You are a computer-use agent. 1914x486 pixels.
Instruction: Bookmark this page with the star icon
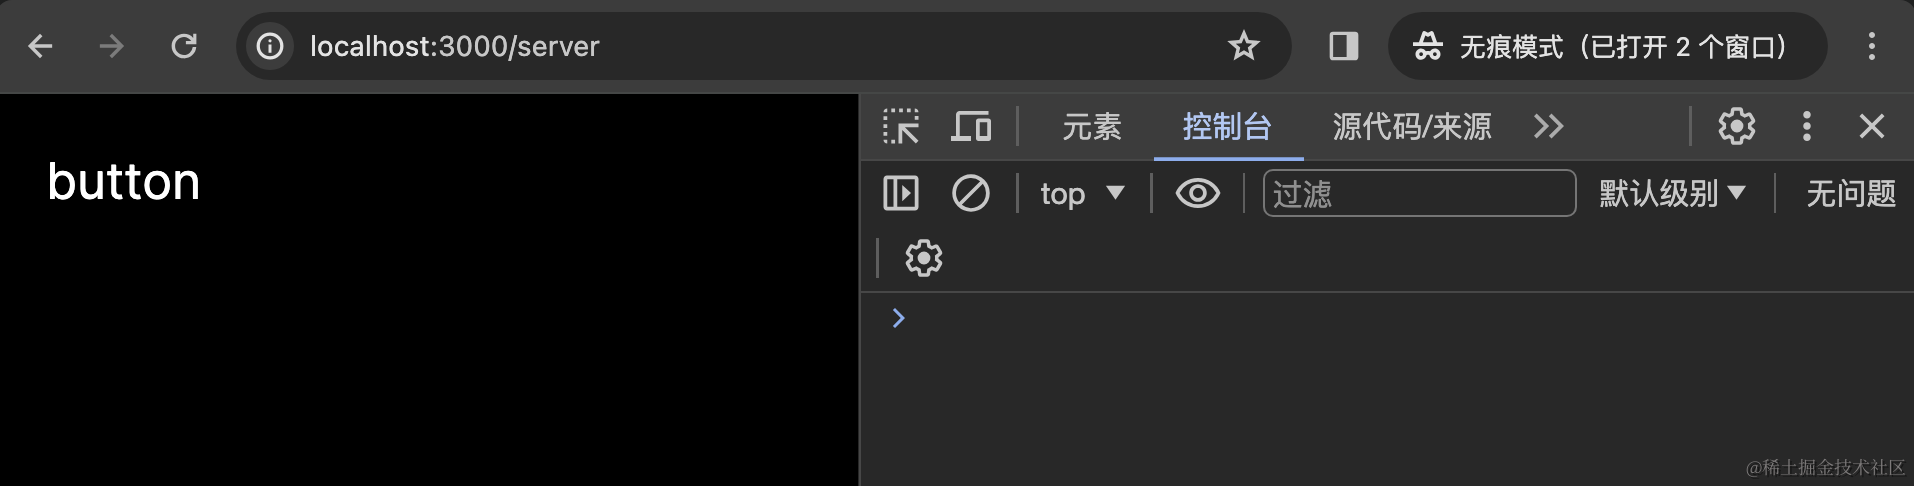(x=1243, y=46)
